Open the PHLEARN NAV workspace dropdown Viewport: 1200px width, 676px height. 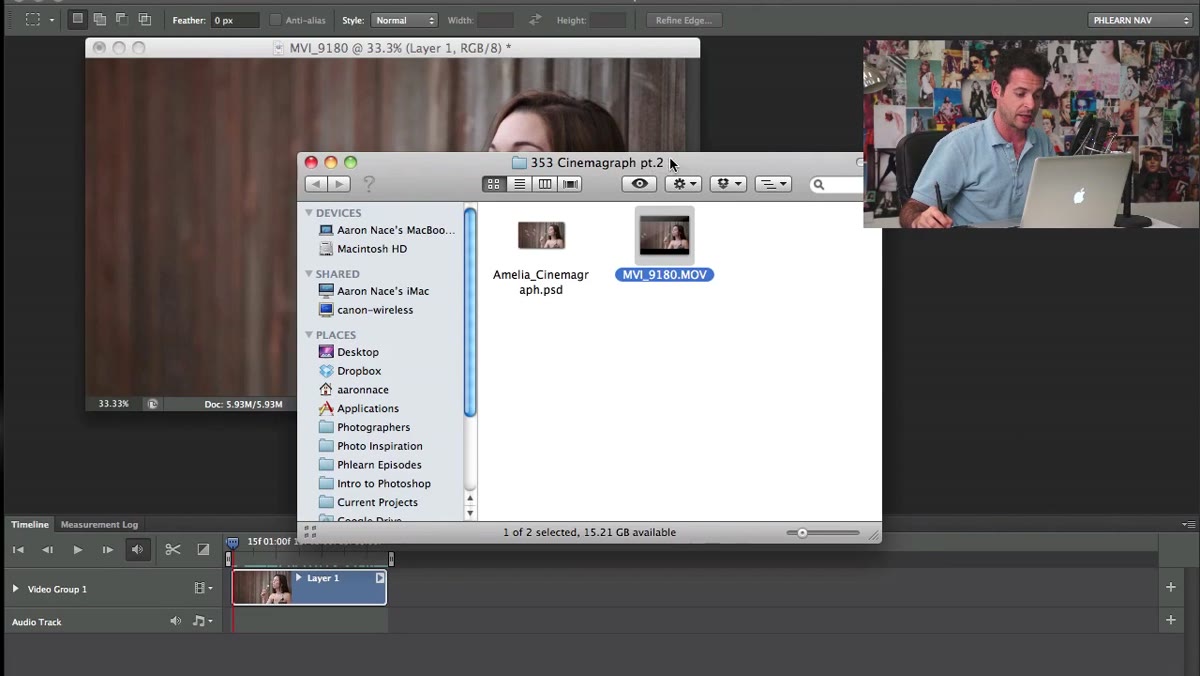coord(1140,20)
